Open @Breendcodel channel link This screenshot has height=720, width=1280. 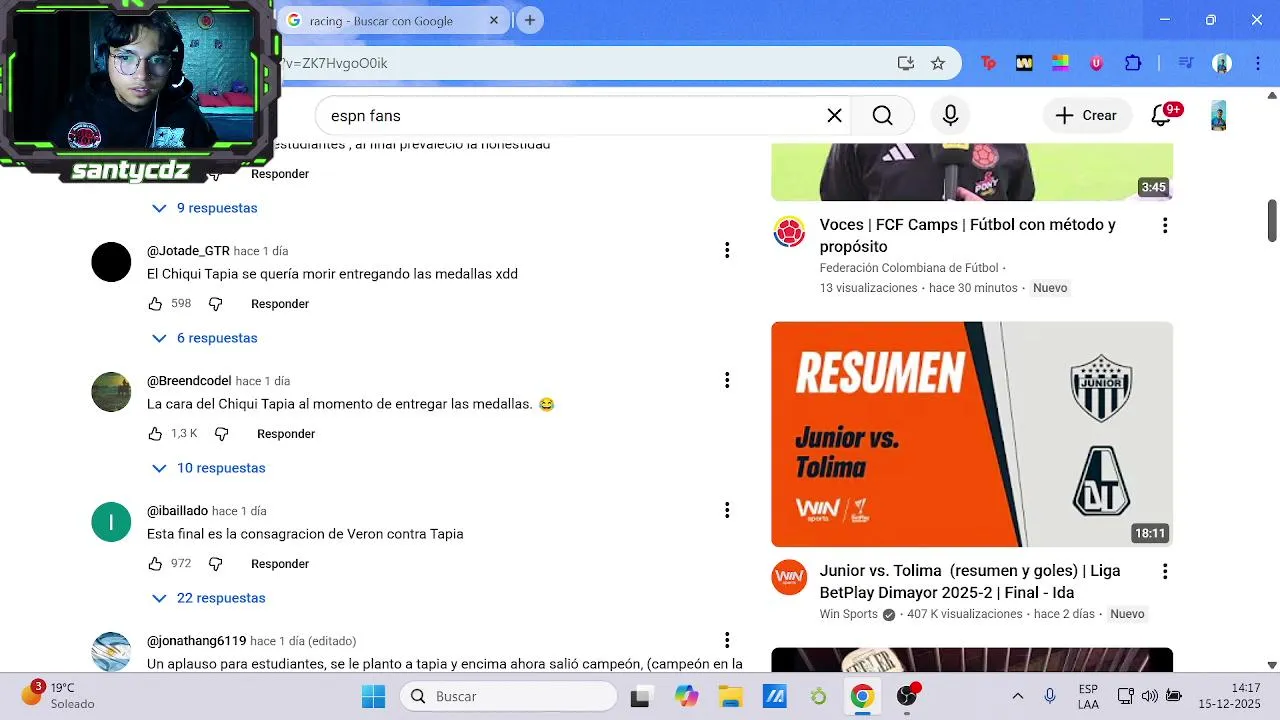pos(189,381)
